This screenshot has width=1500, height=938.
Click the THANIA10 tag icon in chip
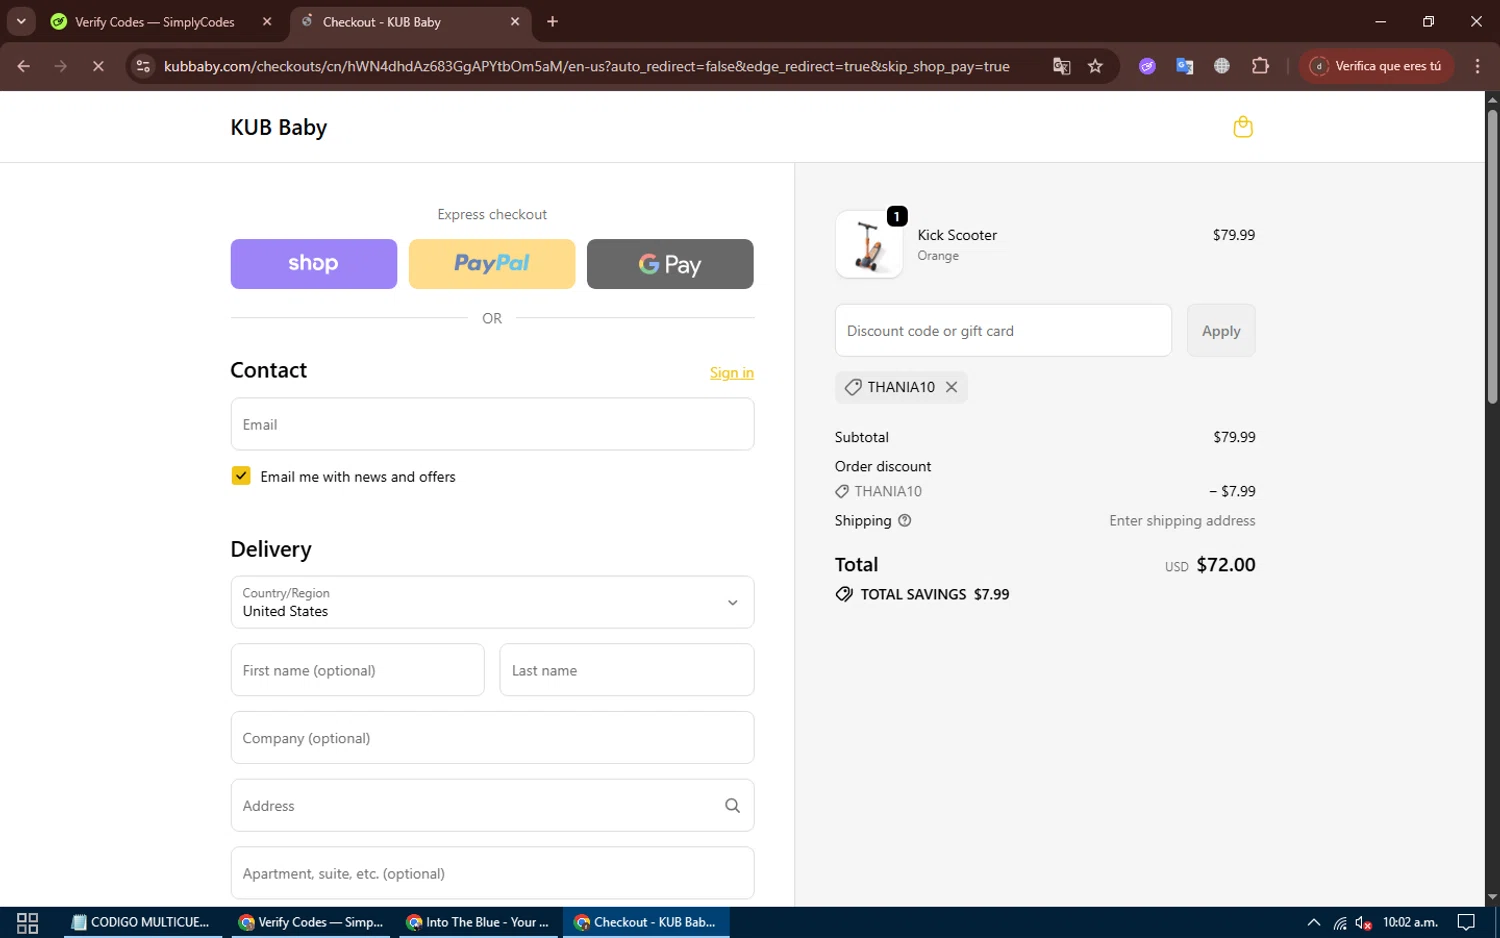point(853,387)
